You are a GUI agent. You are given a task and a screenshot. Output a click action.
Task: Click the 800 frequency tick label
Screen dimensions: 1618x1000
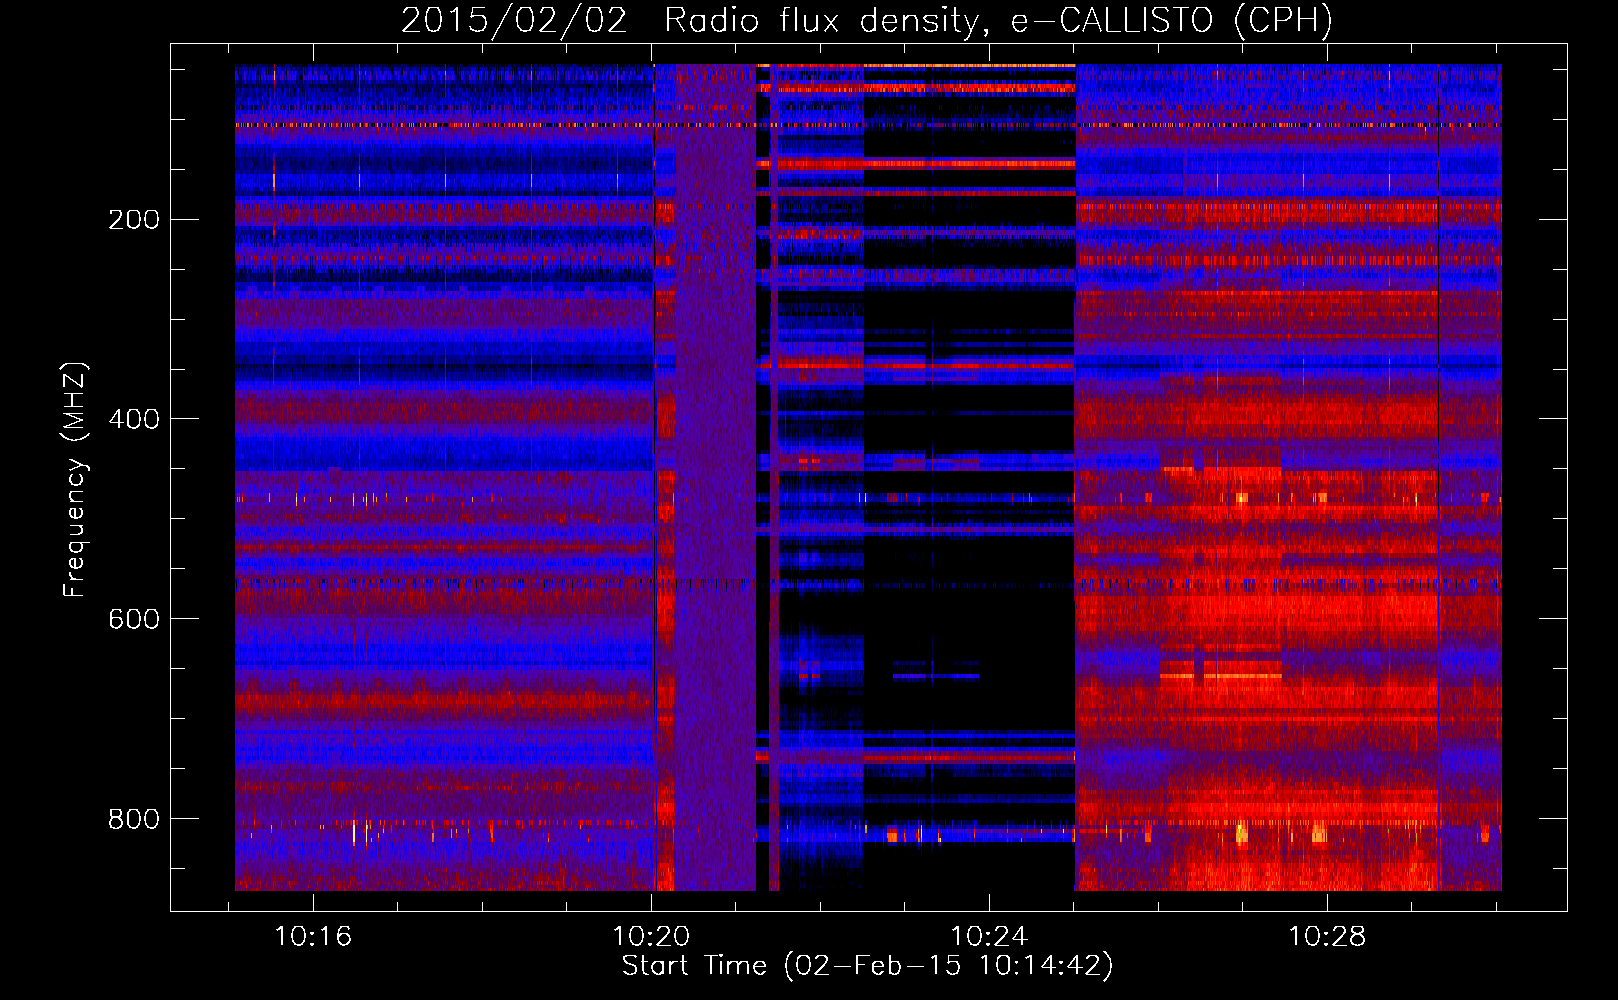pos(134,819)
